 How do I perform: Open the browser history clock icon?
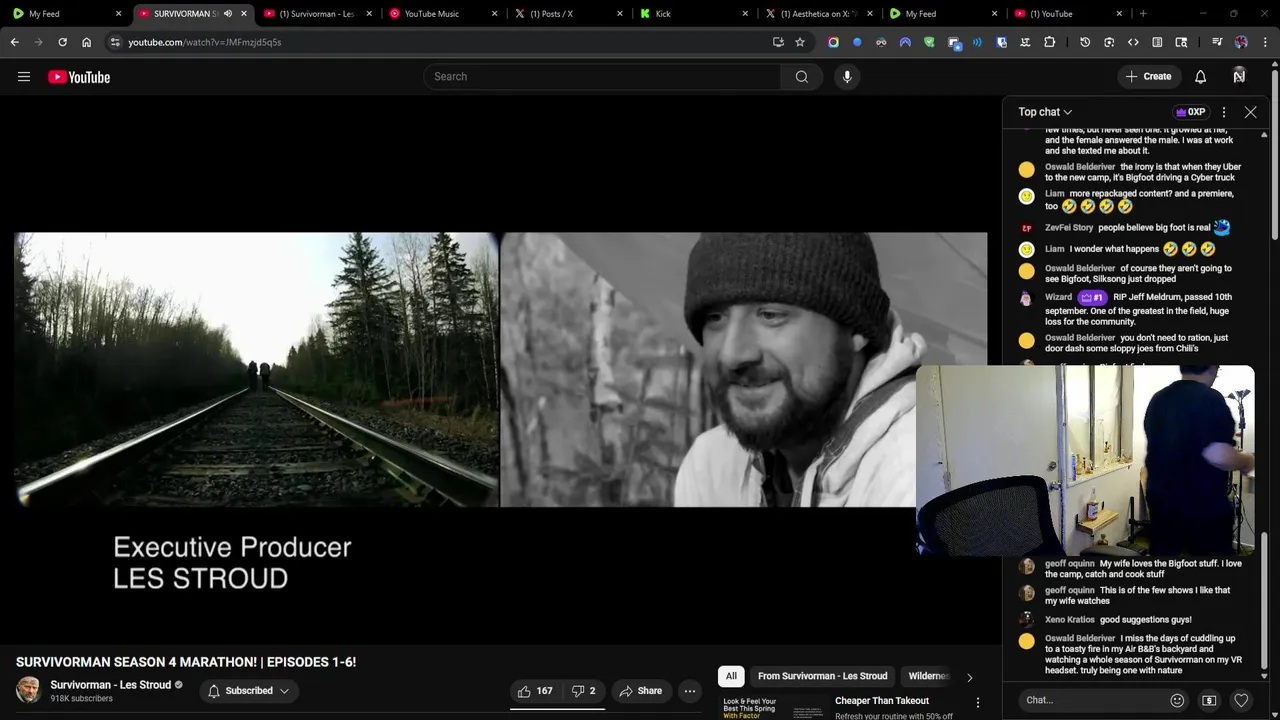tap(1085, 42)
